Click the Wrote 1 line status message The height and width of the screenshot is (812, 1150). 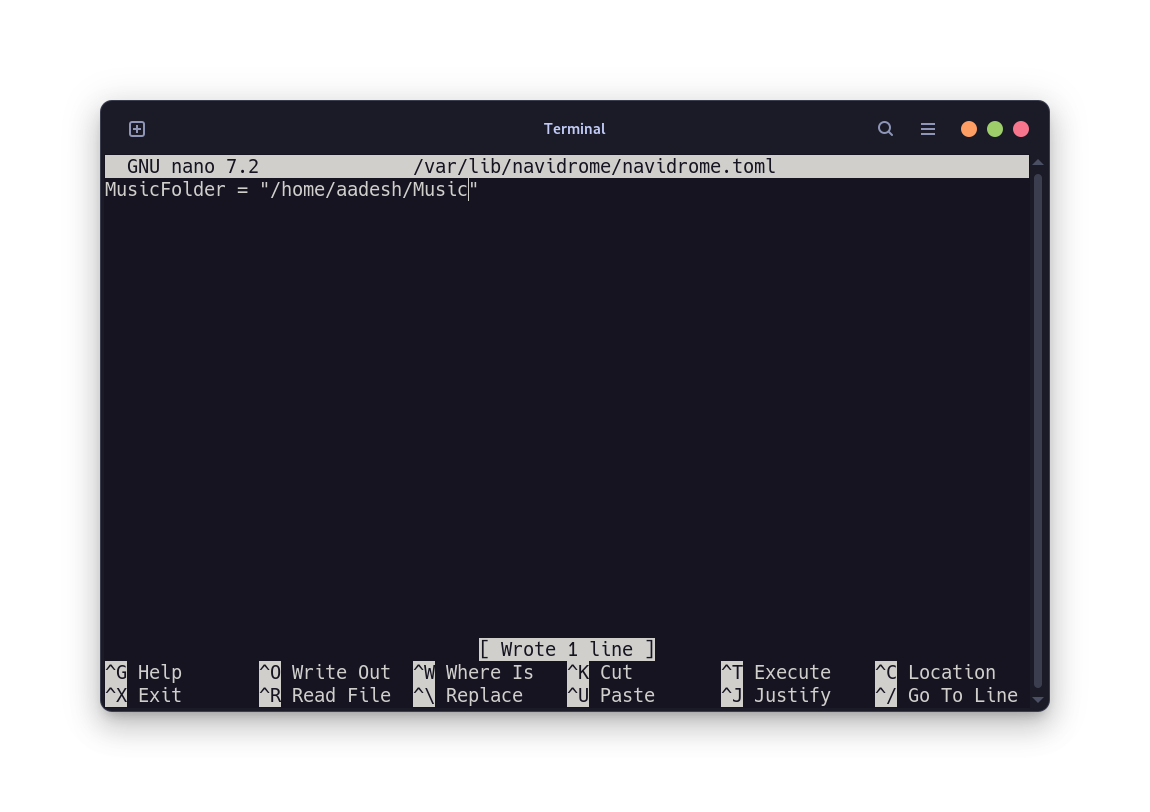(567, 649)
